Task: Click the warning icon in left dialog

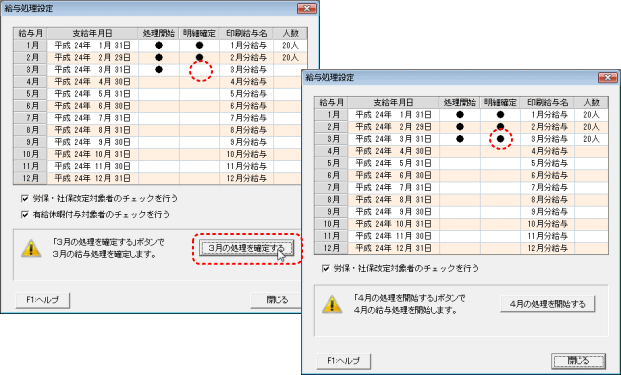Action: (x=31, y=249)
